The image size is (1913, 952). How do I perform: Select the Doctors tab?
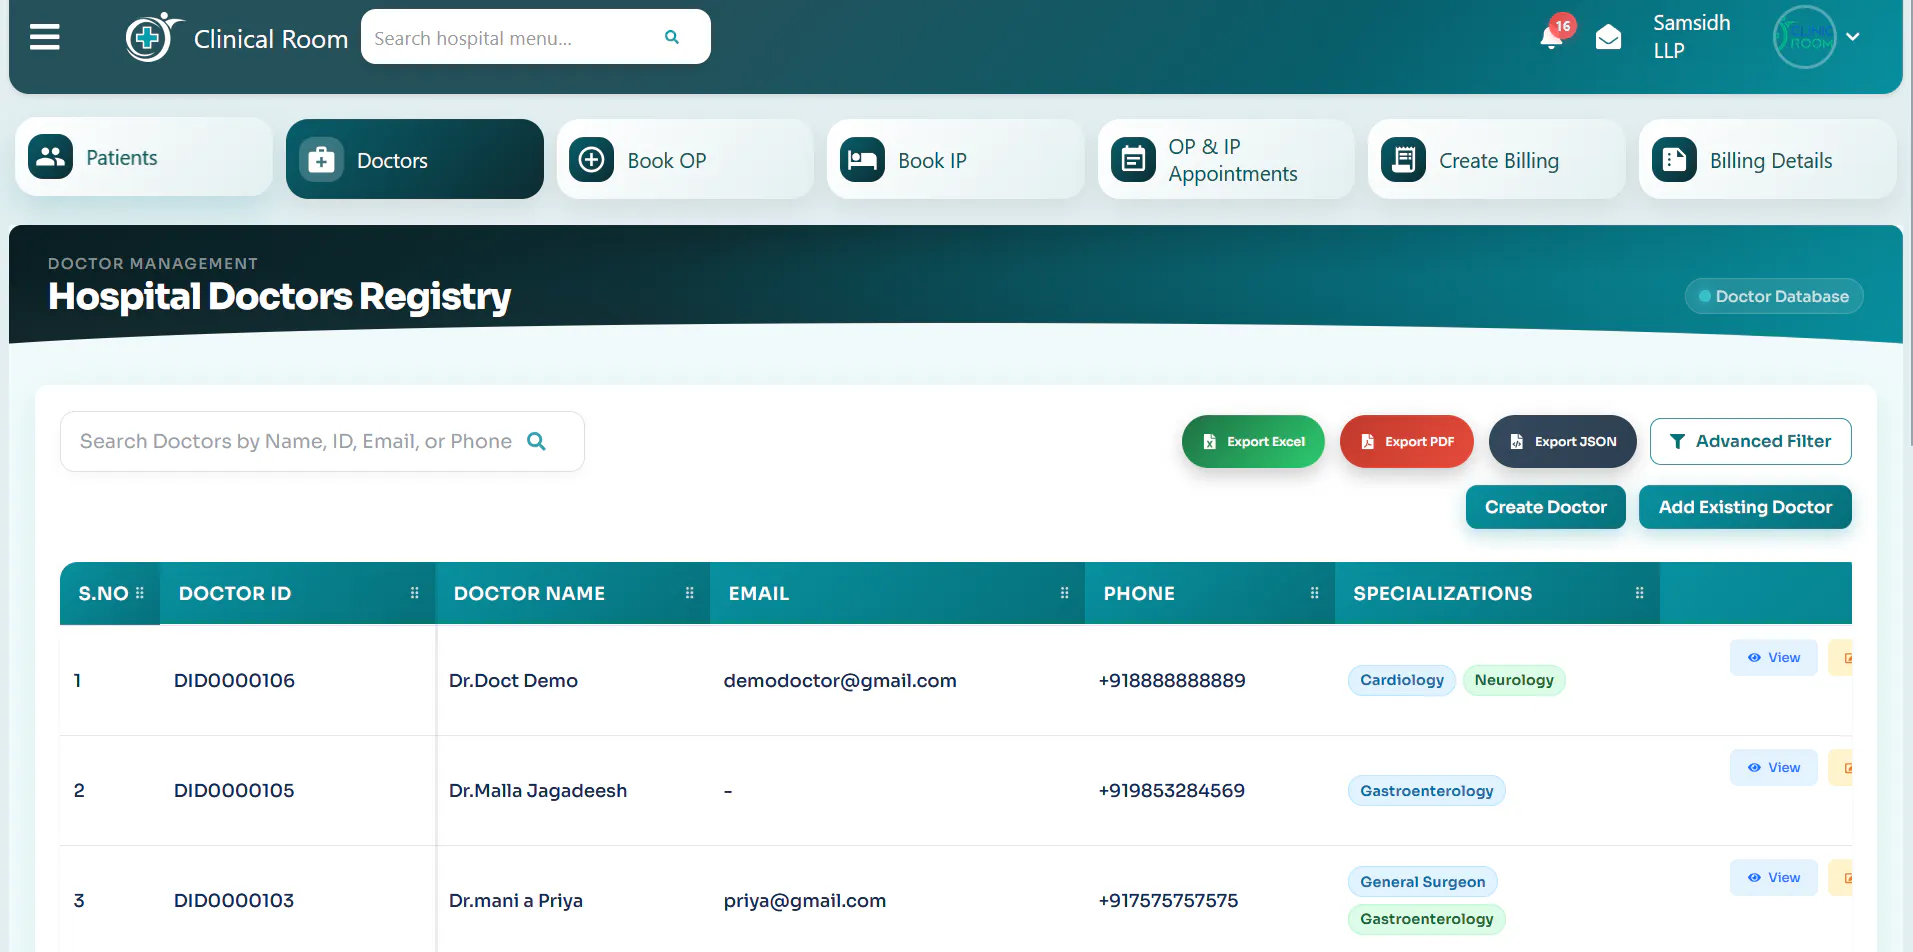415,159
